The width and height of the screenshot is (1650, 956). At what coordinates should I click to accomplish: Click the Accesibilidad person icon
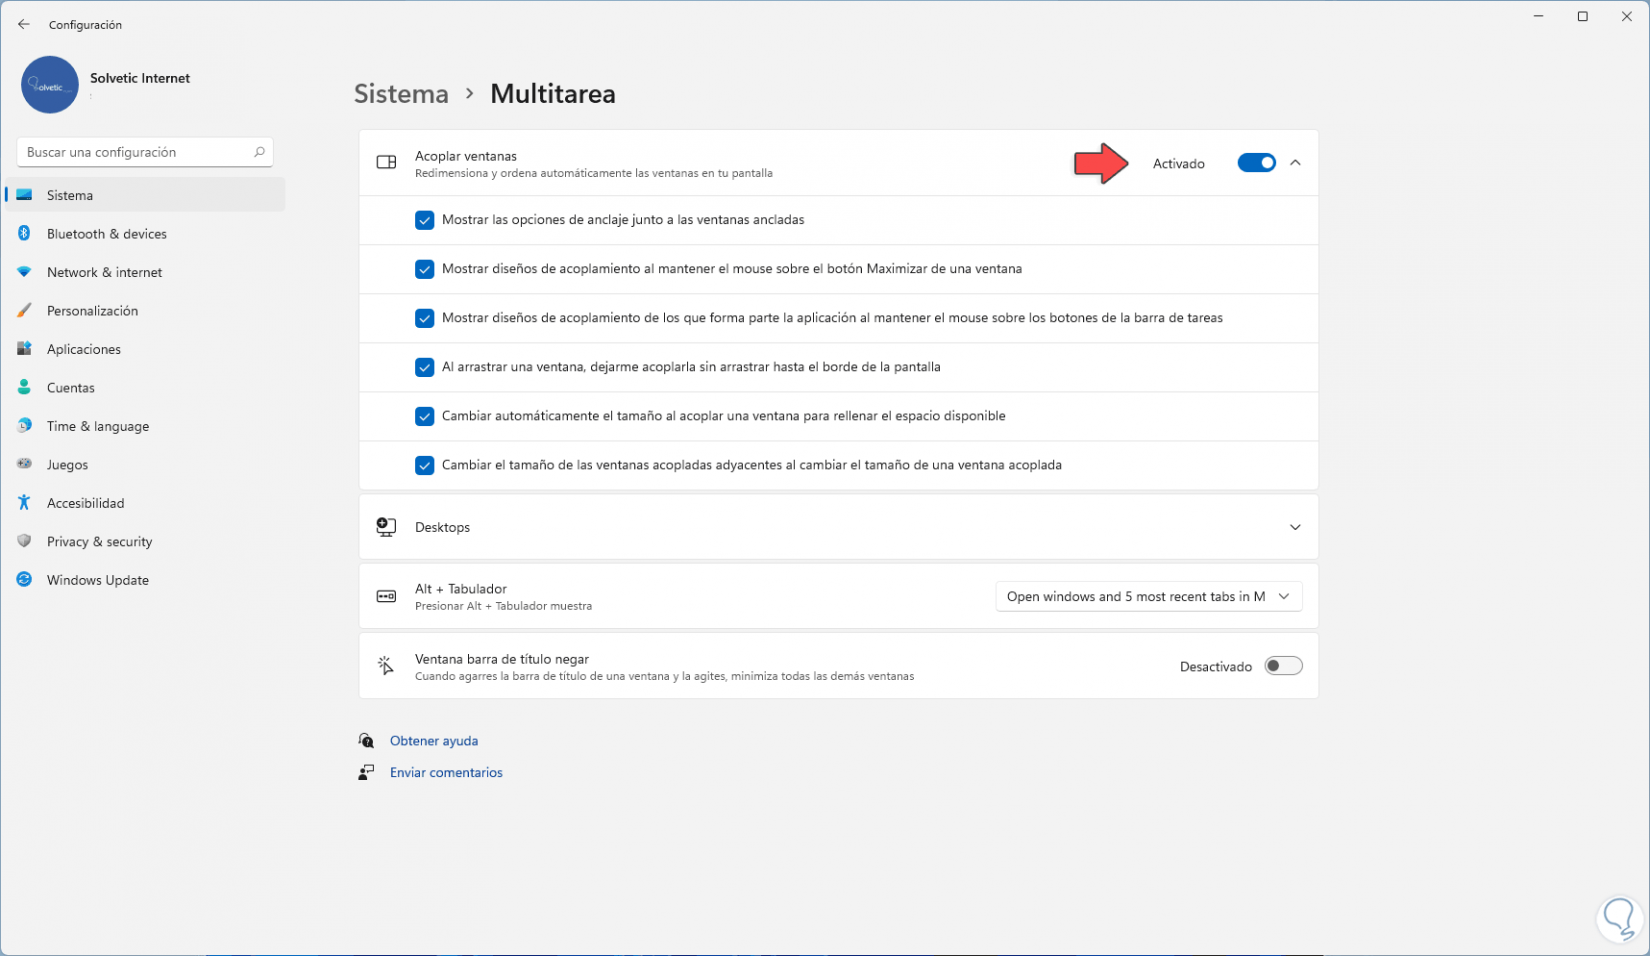coord(25,503)
